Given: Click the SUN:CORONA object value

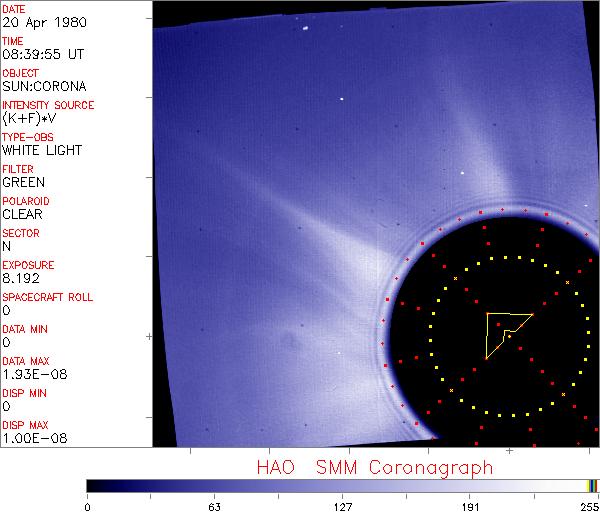Looking at the screenshot, I should [43, 87].
